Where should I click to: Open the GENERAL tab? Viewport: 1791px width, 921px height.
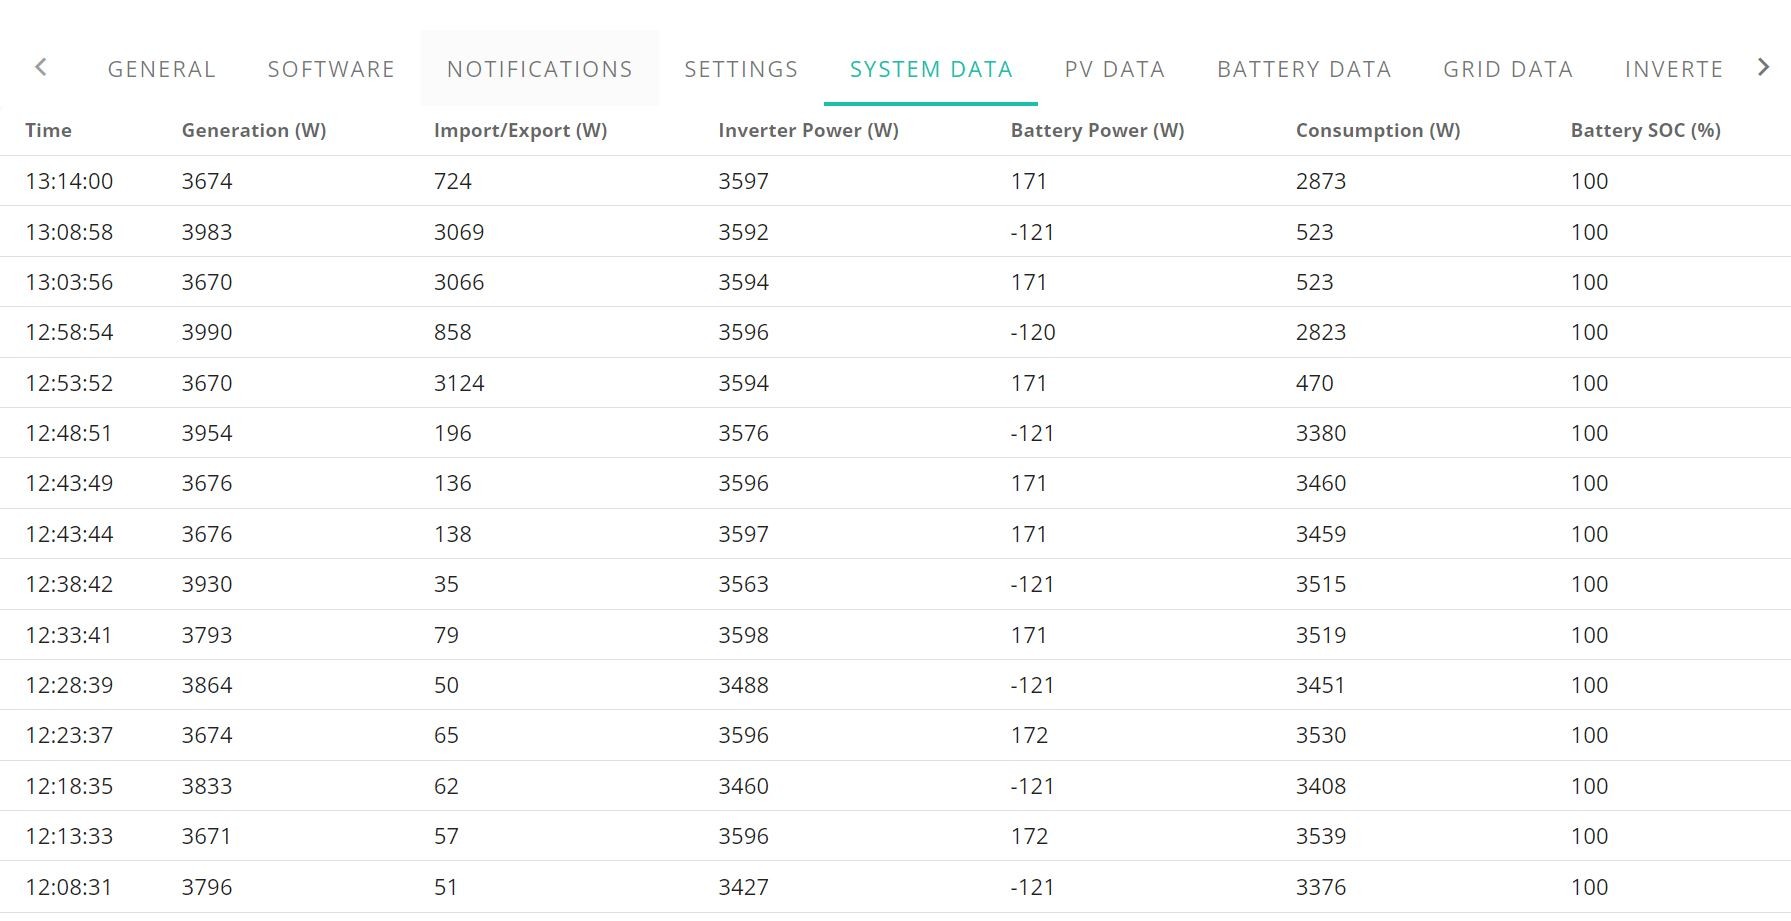coord(162,69)
